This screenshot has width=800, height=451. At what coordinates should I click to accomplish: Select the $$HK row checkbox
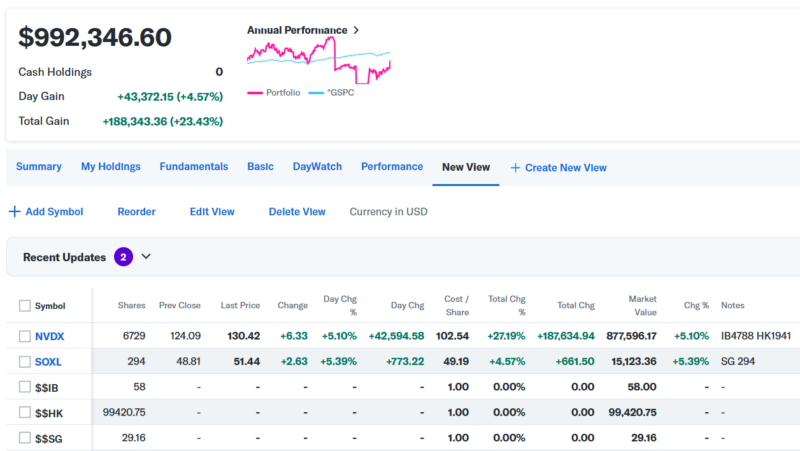(25, 412)
